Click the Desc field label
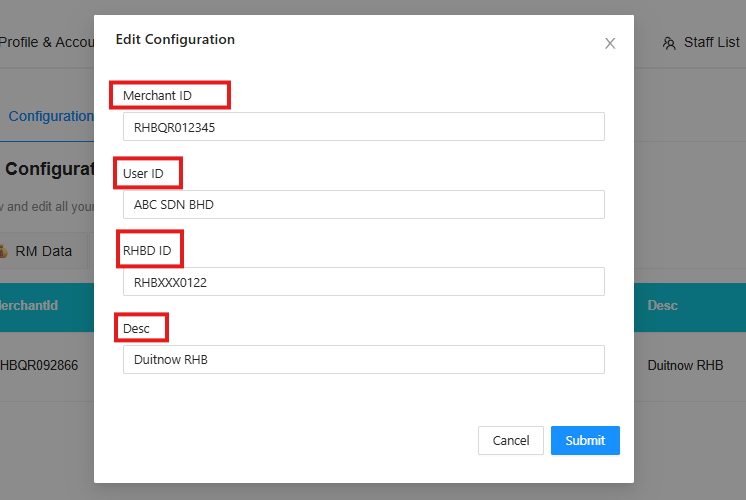Image resolution: width=746 pixels, height=500 pixels. click(136, 329)
